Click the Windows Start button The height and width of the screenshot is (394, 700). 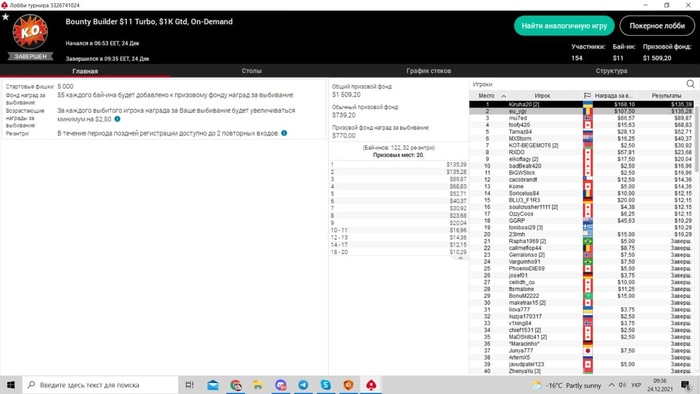(11, 385)
